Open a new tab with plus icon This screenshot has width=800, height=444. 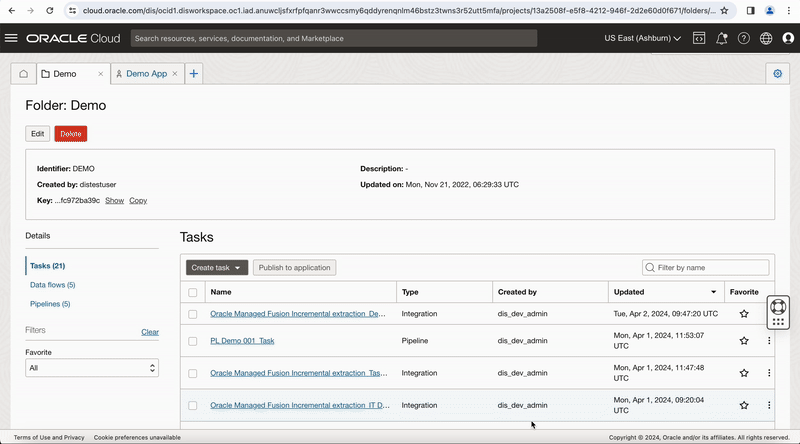[x=194, y=74]
